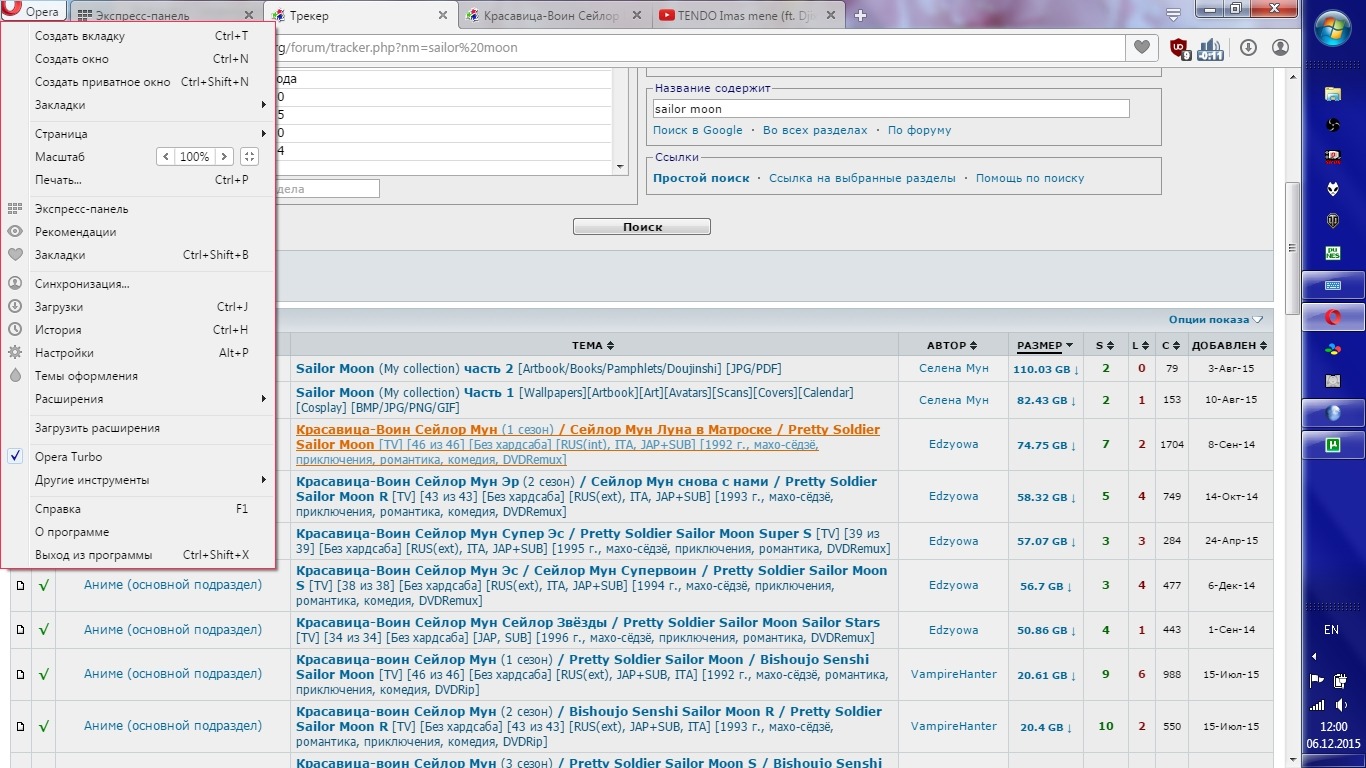Click the Opera menu button at top-left
This screenshot has height=768, width=1366.
pyautogui.click(x=33, y=11)
